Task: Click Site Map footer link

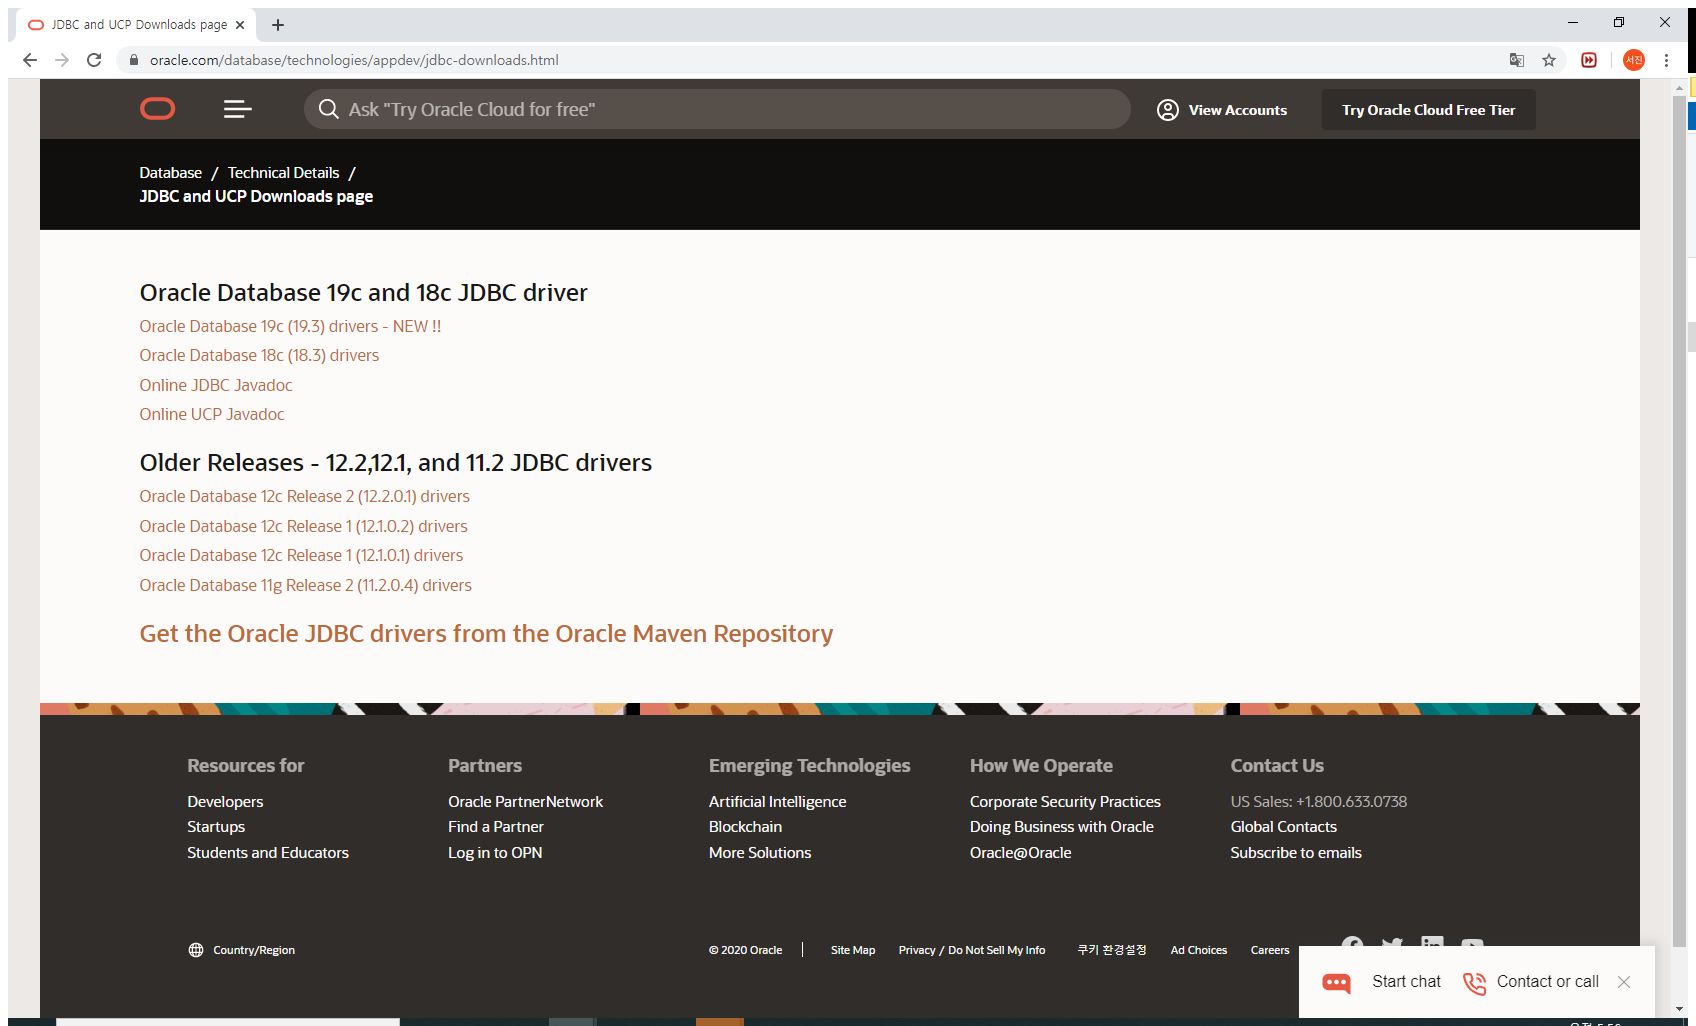Action: pyautogui.click(x=853, y=950)
